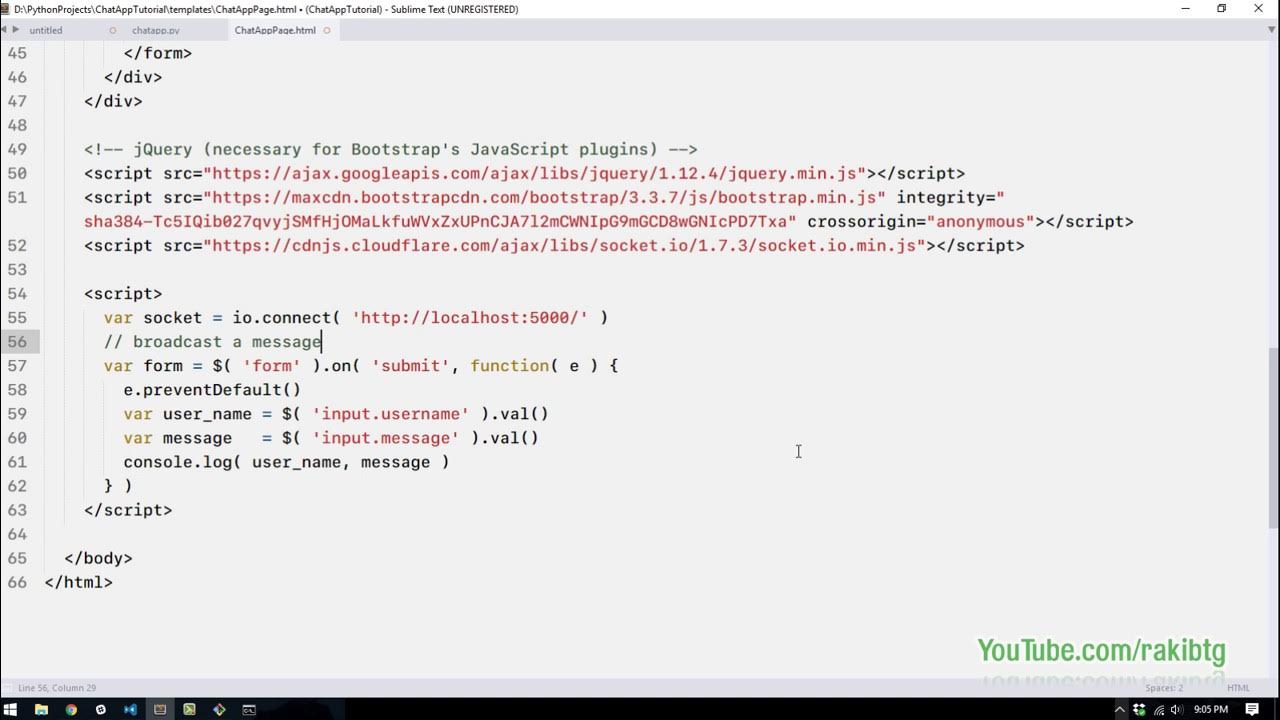Image resolution: width=1280 pixels, height=720 pixels.
Task: Toggle the side bar icon in status bar
Action: coord(7,688)
